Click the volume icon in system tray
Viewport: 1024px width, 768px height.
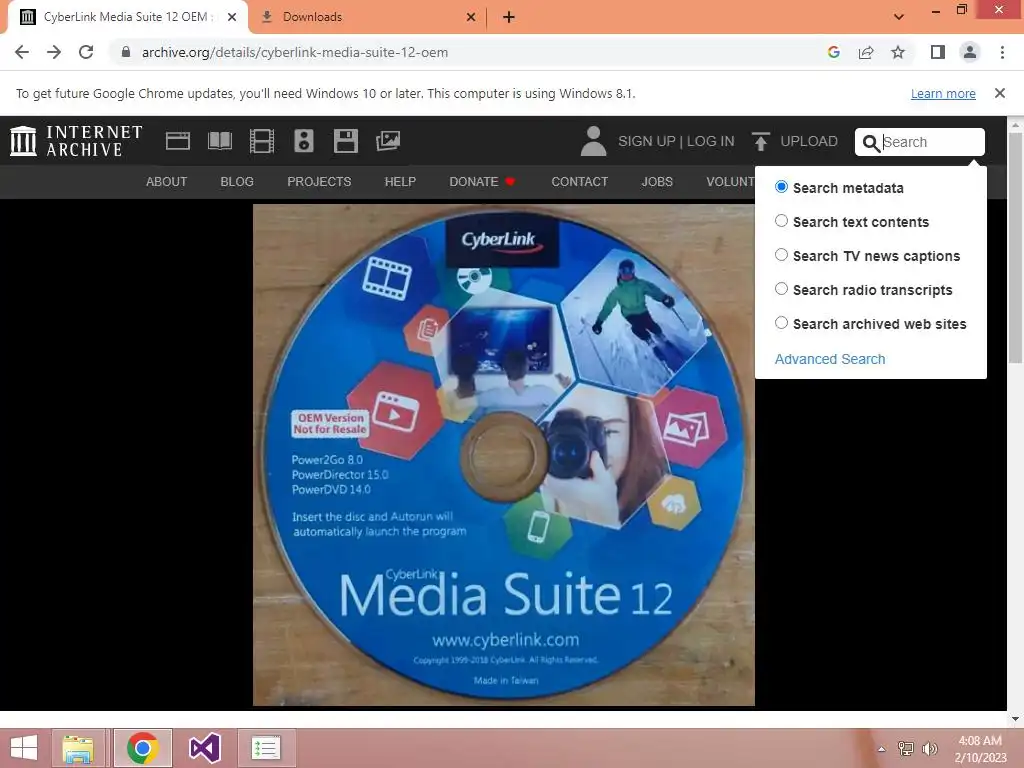click(x=929, y=749)
